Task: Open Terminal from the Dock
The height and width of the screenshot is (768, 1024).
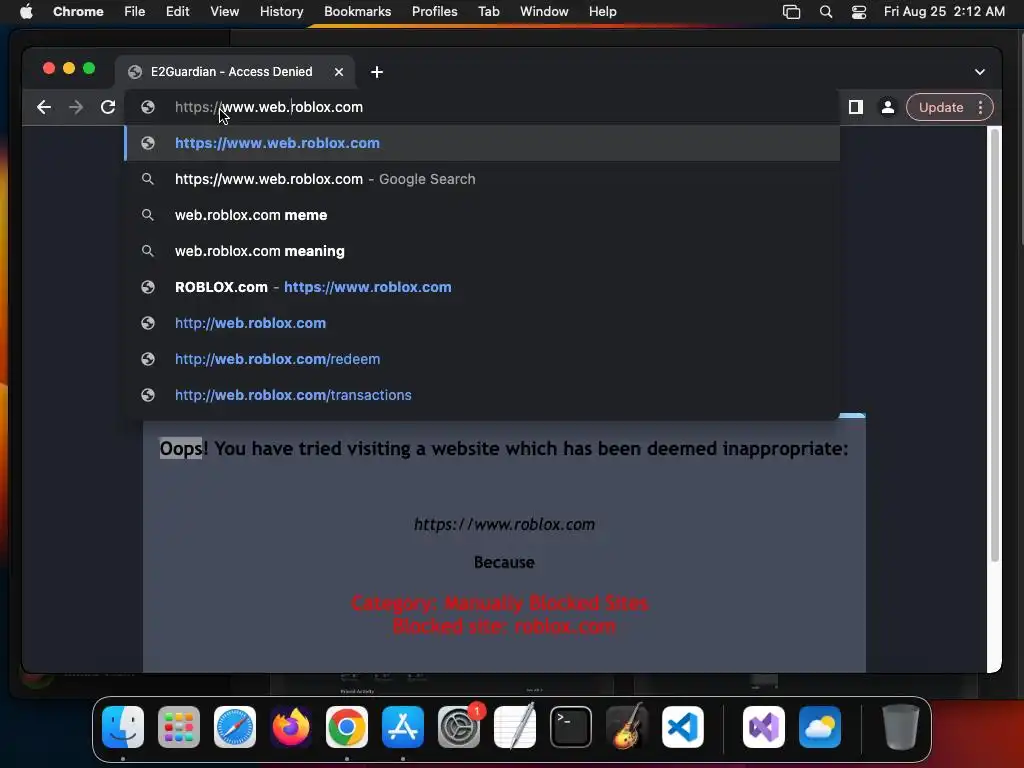Action: tap(571, 727)
